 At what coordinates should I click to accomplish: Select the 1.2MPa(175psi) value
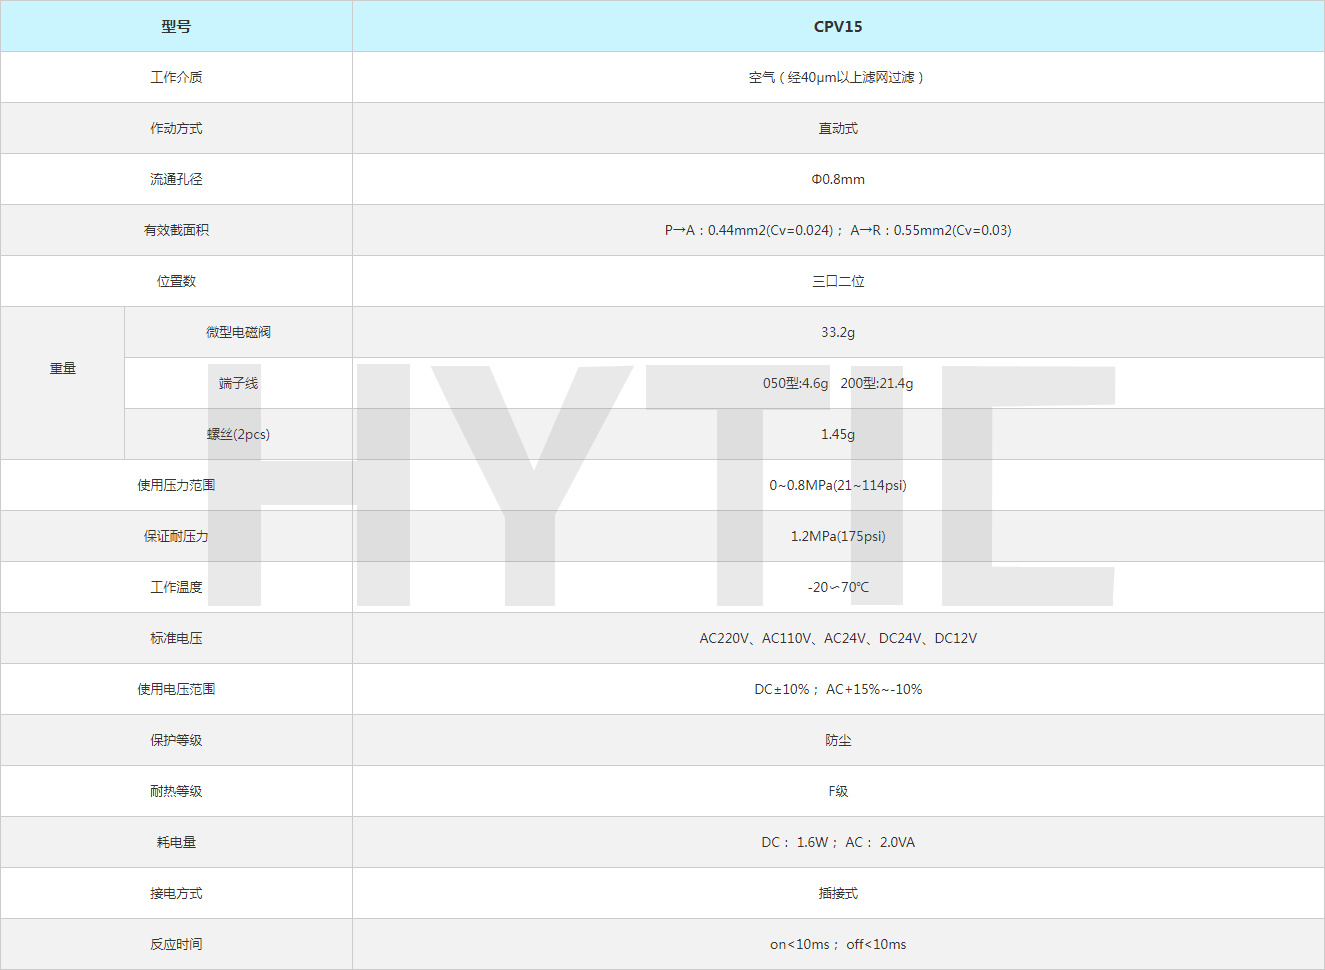(838, 536)
